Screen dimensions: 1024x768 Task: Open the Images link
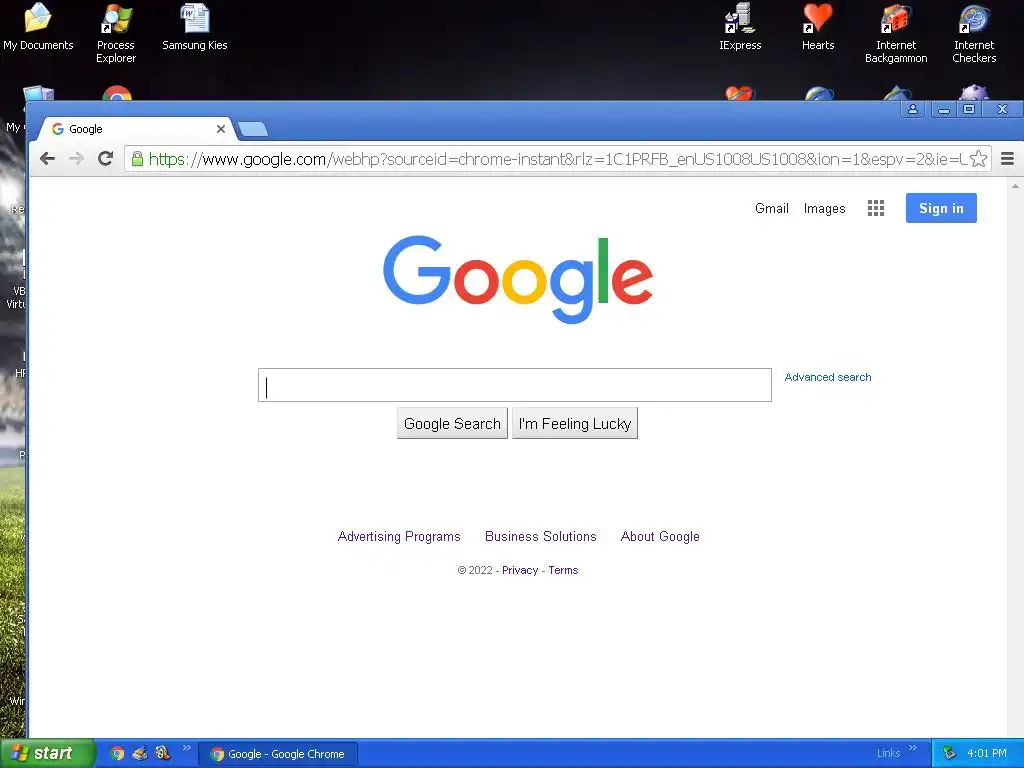pyautogui.click(x=824, y=208)
